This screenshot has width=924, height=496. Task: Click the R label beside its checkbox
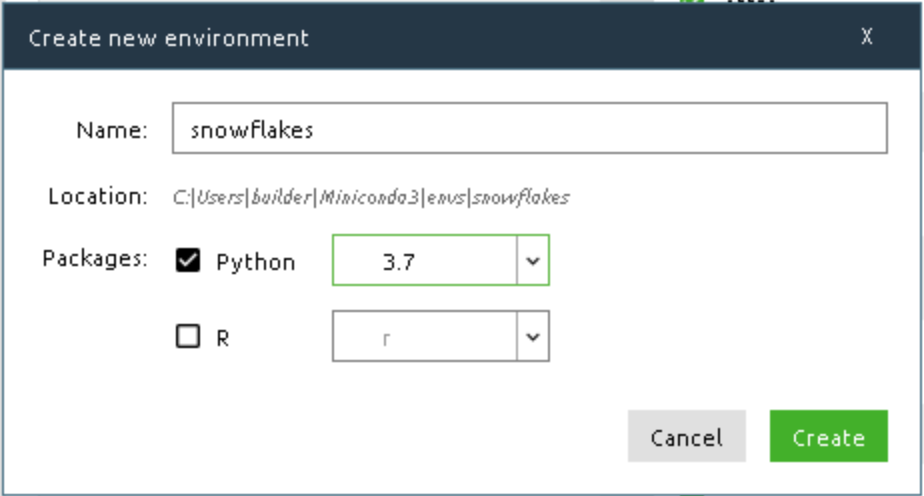[x=223, y=338]
